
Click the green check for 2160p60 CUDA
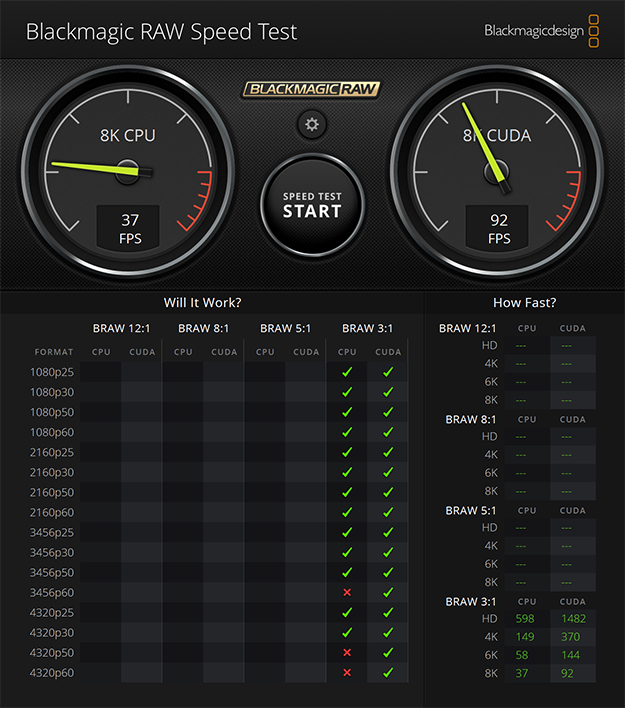(388, 512)
